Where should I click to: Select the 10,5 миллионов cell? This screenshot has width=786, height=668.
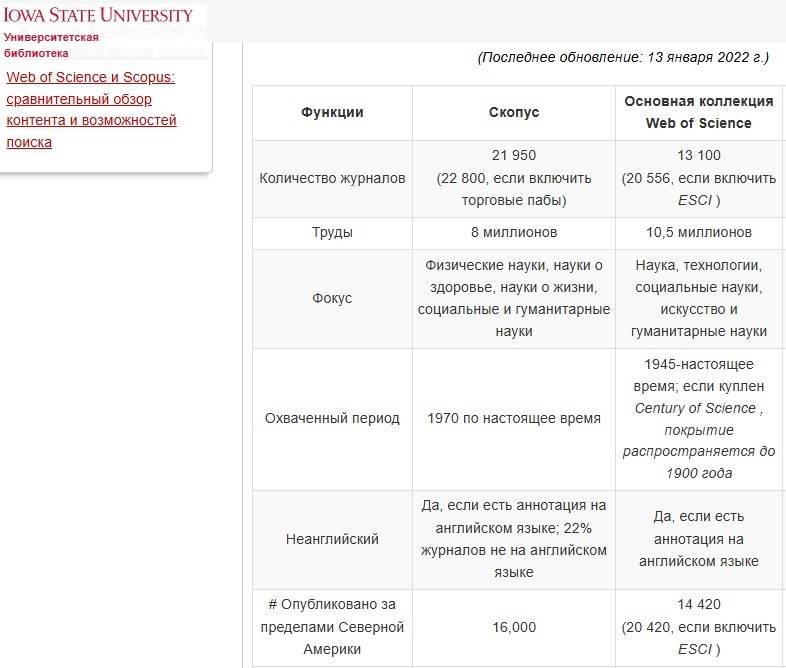pyautogui.click(x=698, y=233)
